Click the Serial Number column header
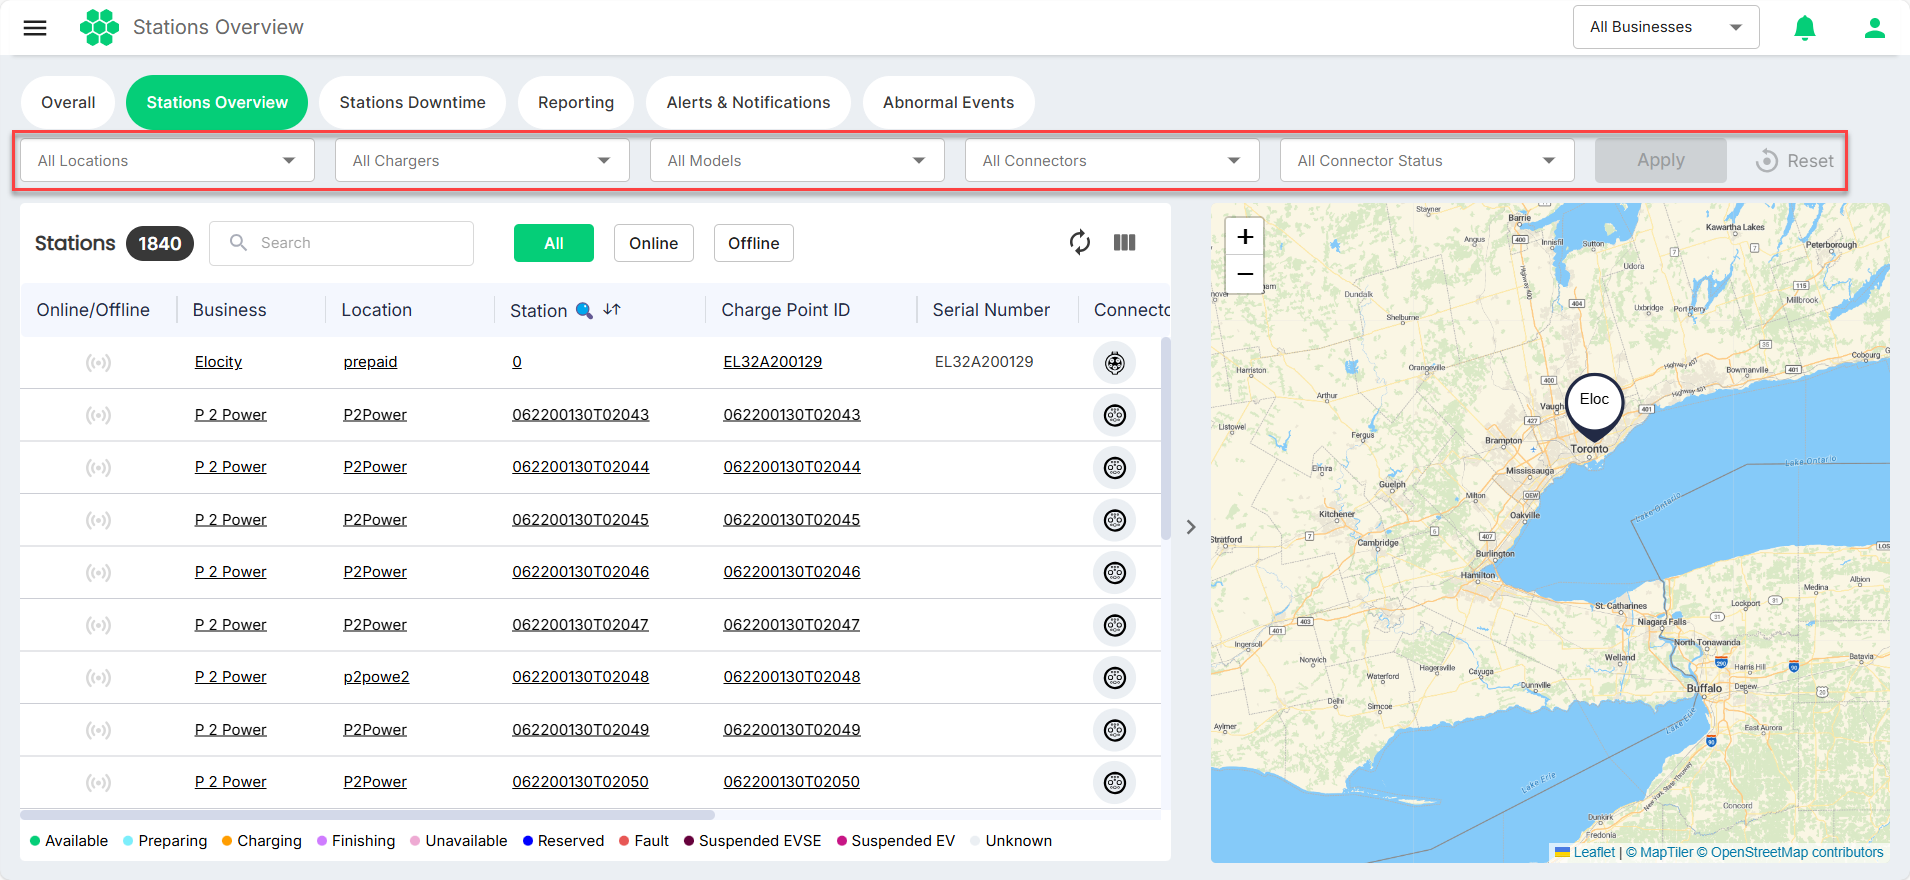Screen dimensions: 1910x880 (x=991, y=310)
